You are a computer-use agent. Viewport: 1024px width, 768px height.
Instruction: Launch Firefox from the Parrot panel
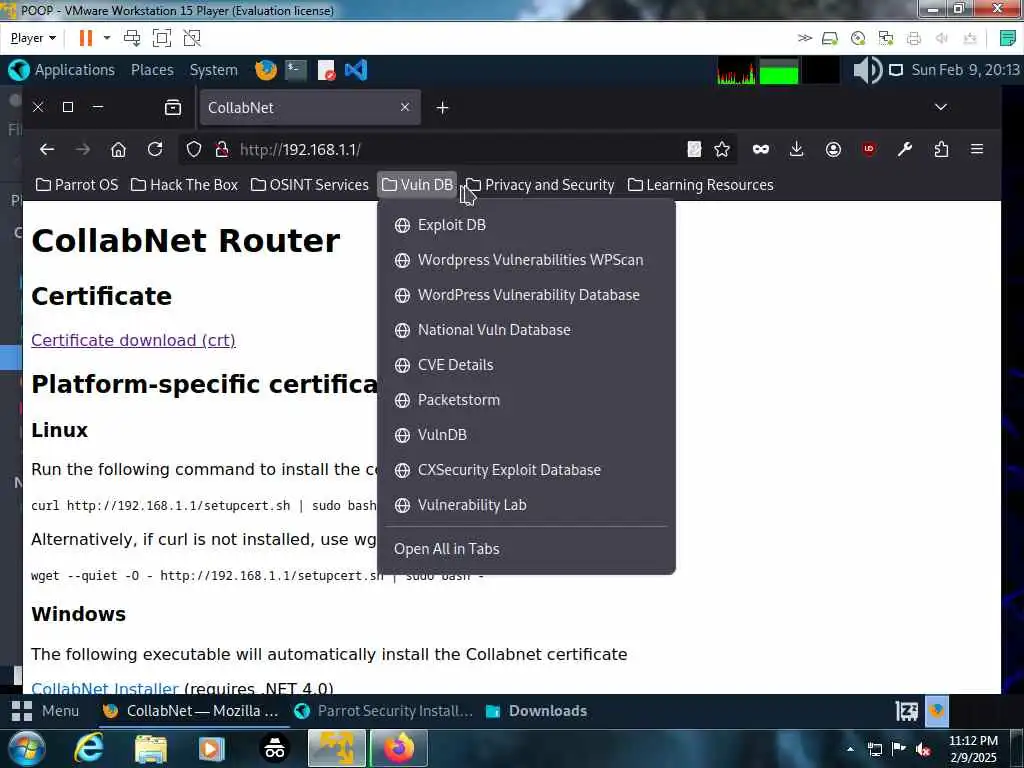click(x=266, y=70)
